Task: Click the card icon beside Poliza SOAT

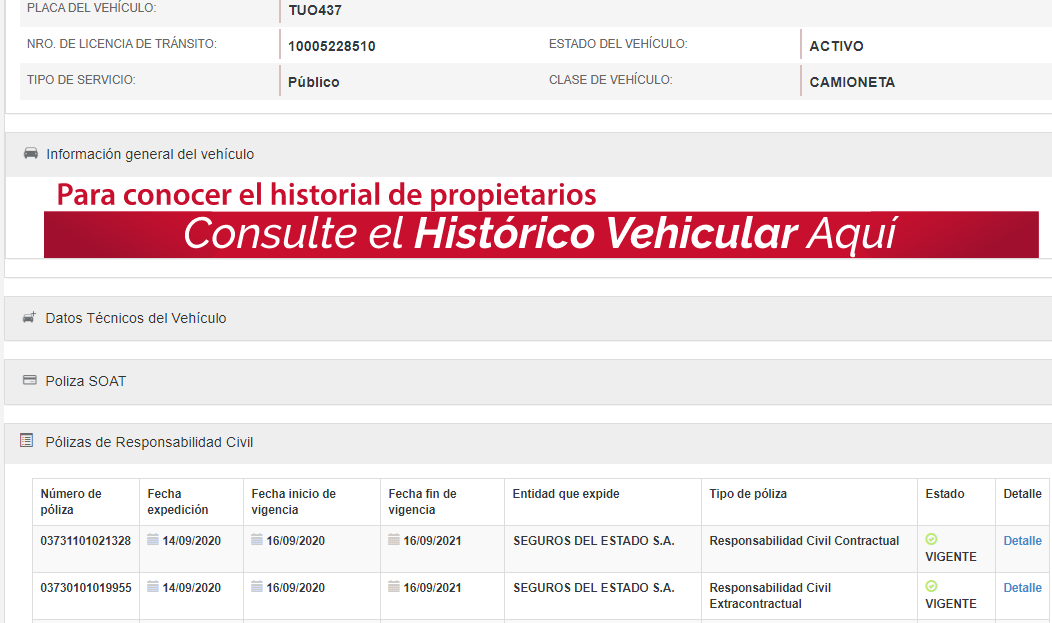Action: tap(29, 381)
